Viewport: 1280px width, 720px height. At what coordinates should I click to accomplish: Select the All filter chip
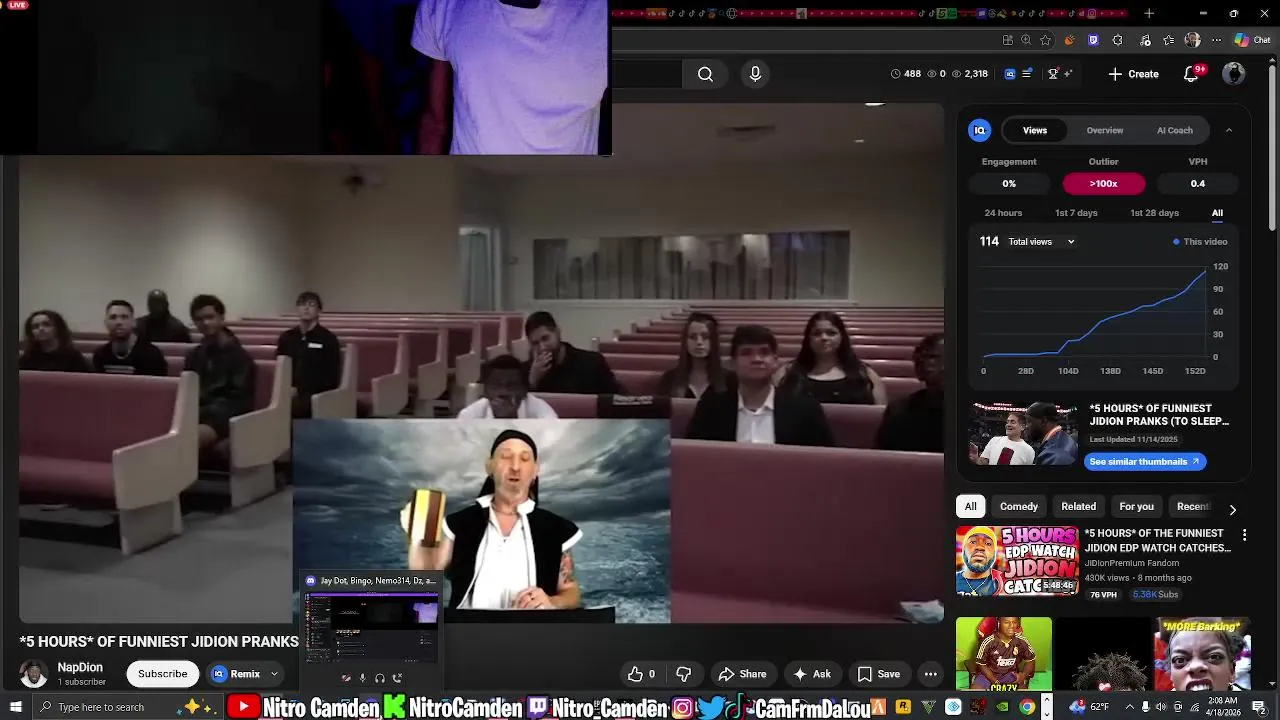tap(970, 506)
